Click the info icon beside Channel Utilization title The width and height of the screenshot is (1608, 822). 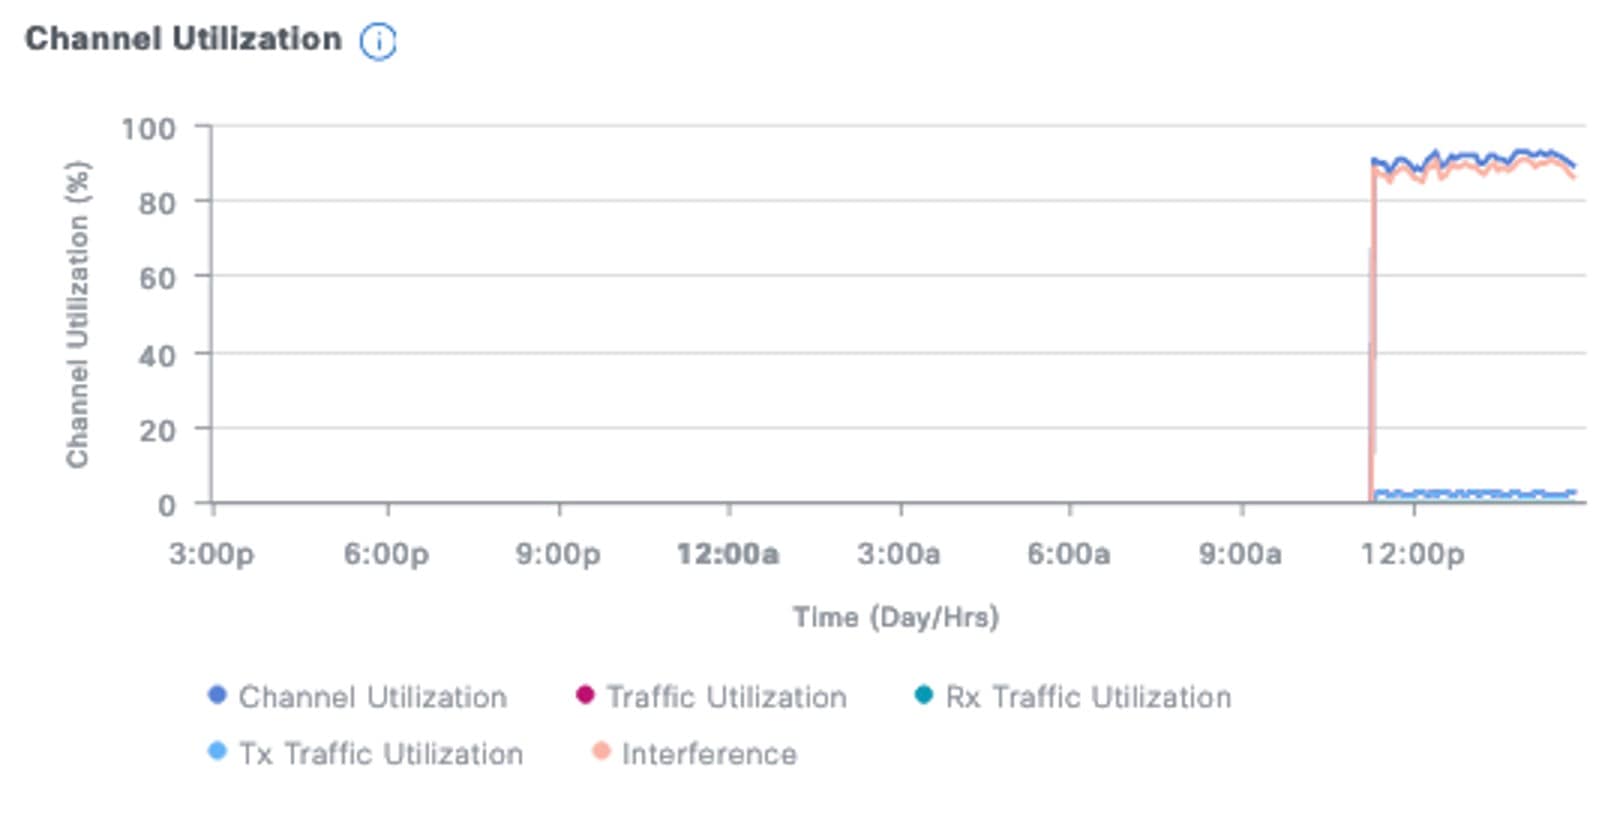(x=378, y=42)
